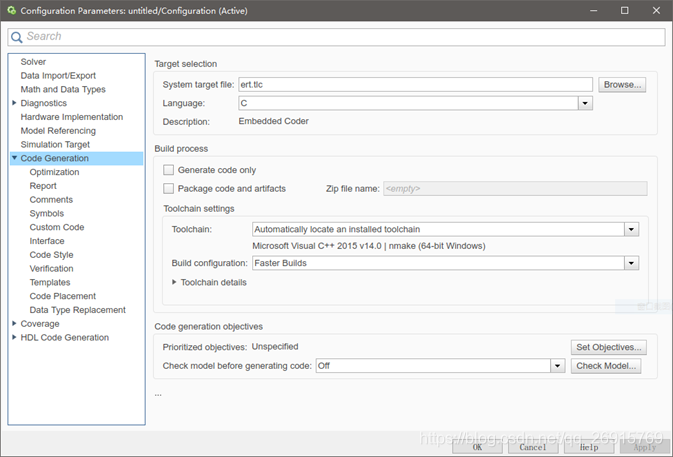
Task: Open Model Referencing settings
Action: [x=58, y=130]
